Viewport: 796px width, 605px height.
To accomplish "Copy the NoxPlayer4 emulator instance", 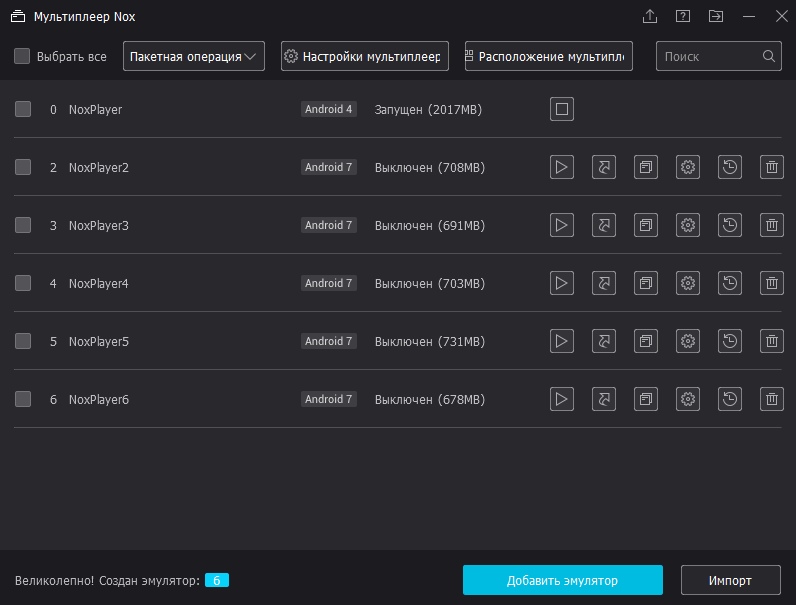I will click(x=646, y=283).
